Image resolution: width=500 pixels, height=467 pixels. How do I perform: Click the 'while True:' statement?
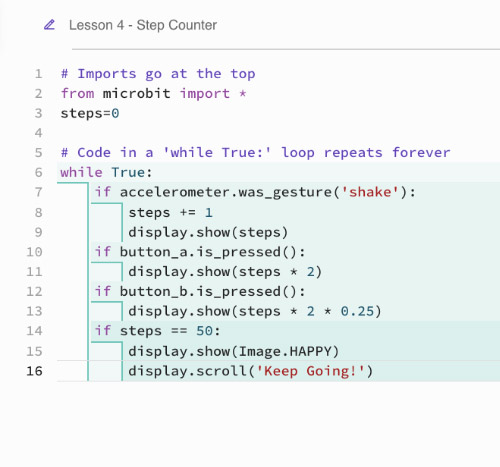click(106, 172)
